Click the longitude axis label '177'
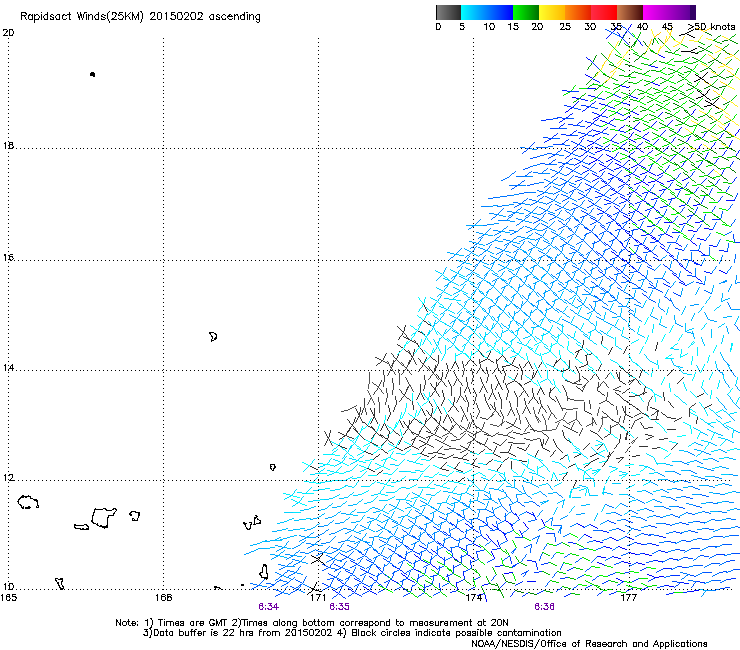Viewport: 740px width, 650px height. click(629, 598)
